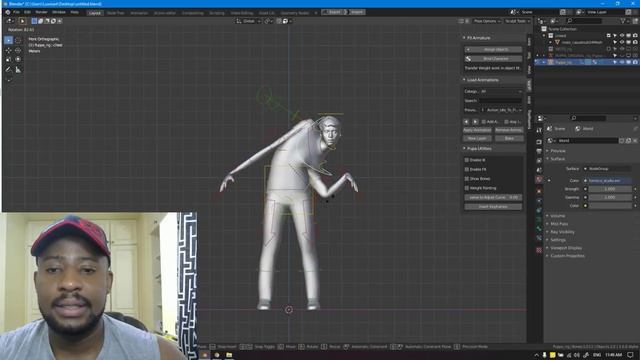
Task: Enable the Enable IK checkbox
Action: pyautogui.click(x=467, y=160)
